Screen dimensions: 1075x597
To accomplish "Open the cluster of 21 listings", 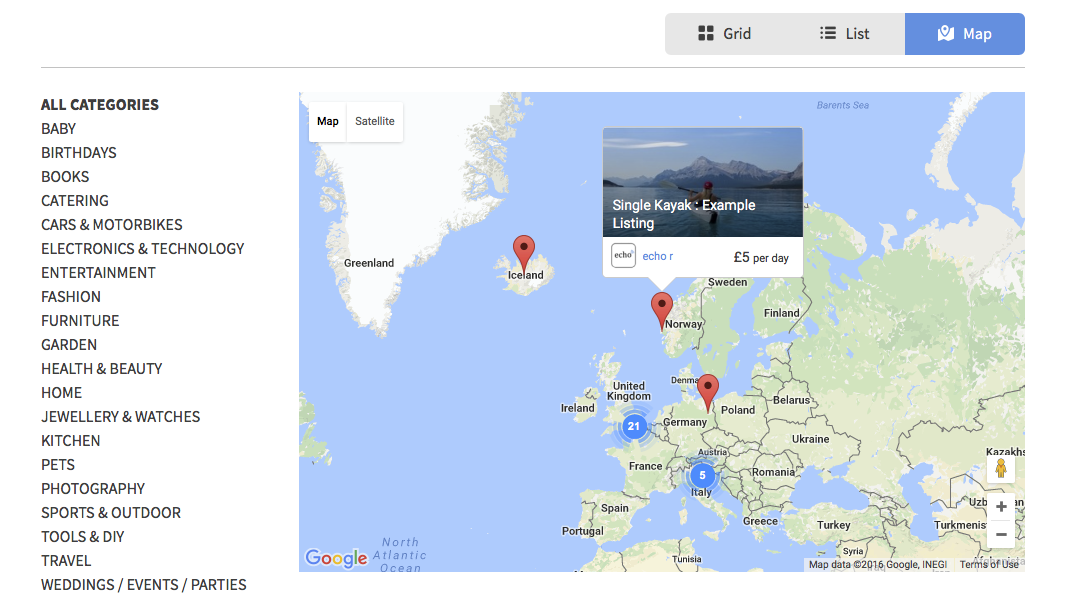I will [x=633, y=426].
